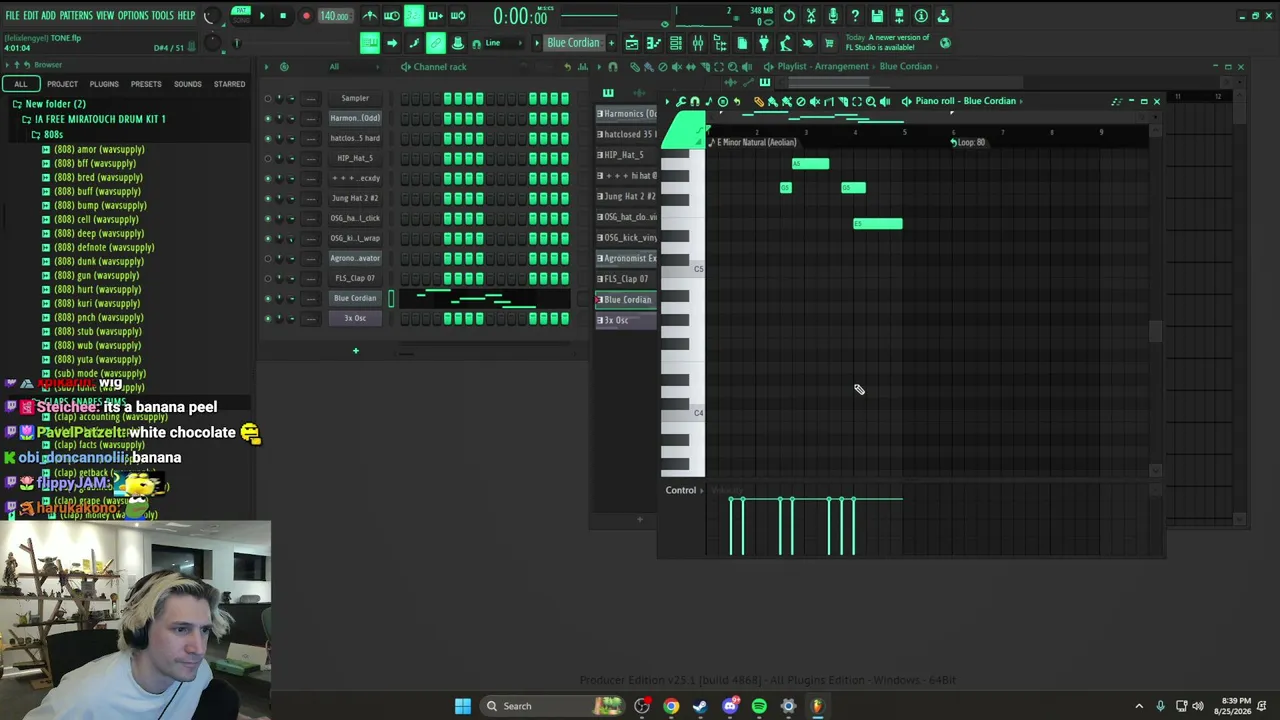Select the 3x Osc channel button
Viewport: 1280px width, 720px height.
coord(355,318)
